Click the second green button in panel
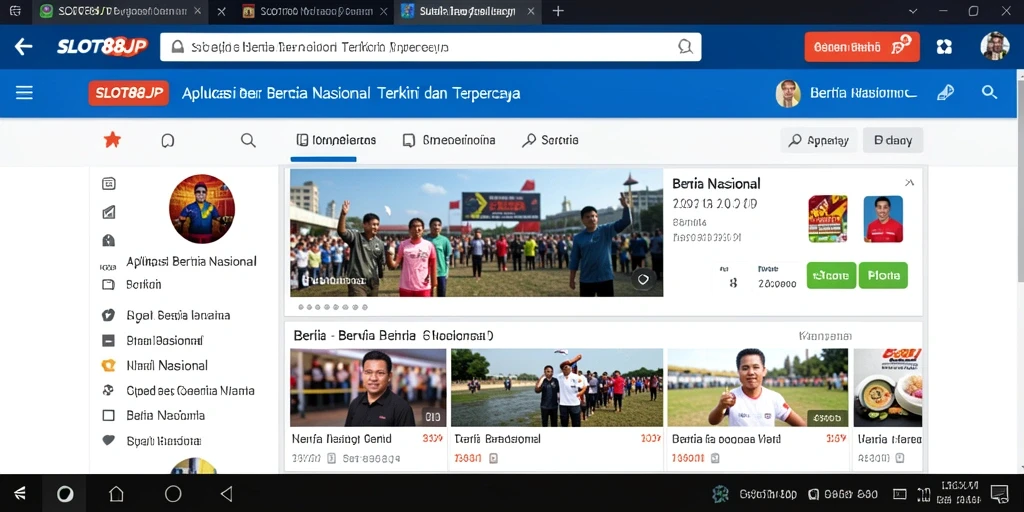 tap(883, 276)
